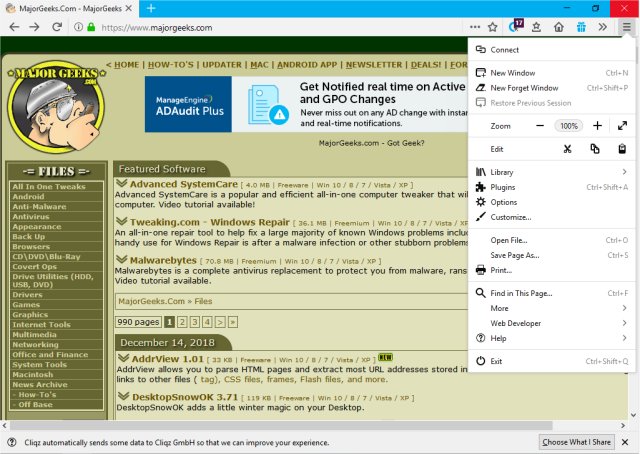Expand the Library submenu
This screenshot has height=454, width=640.
click(551, 172)
